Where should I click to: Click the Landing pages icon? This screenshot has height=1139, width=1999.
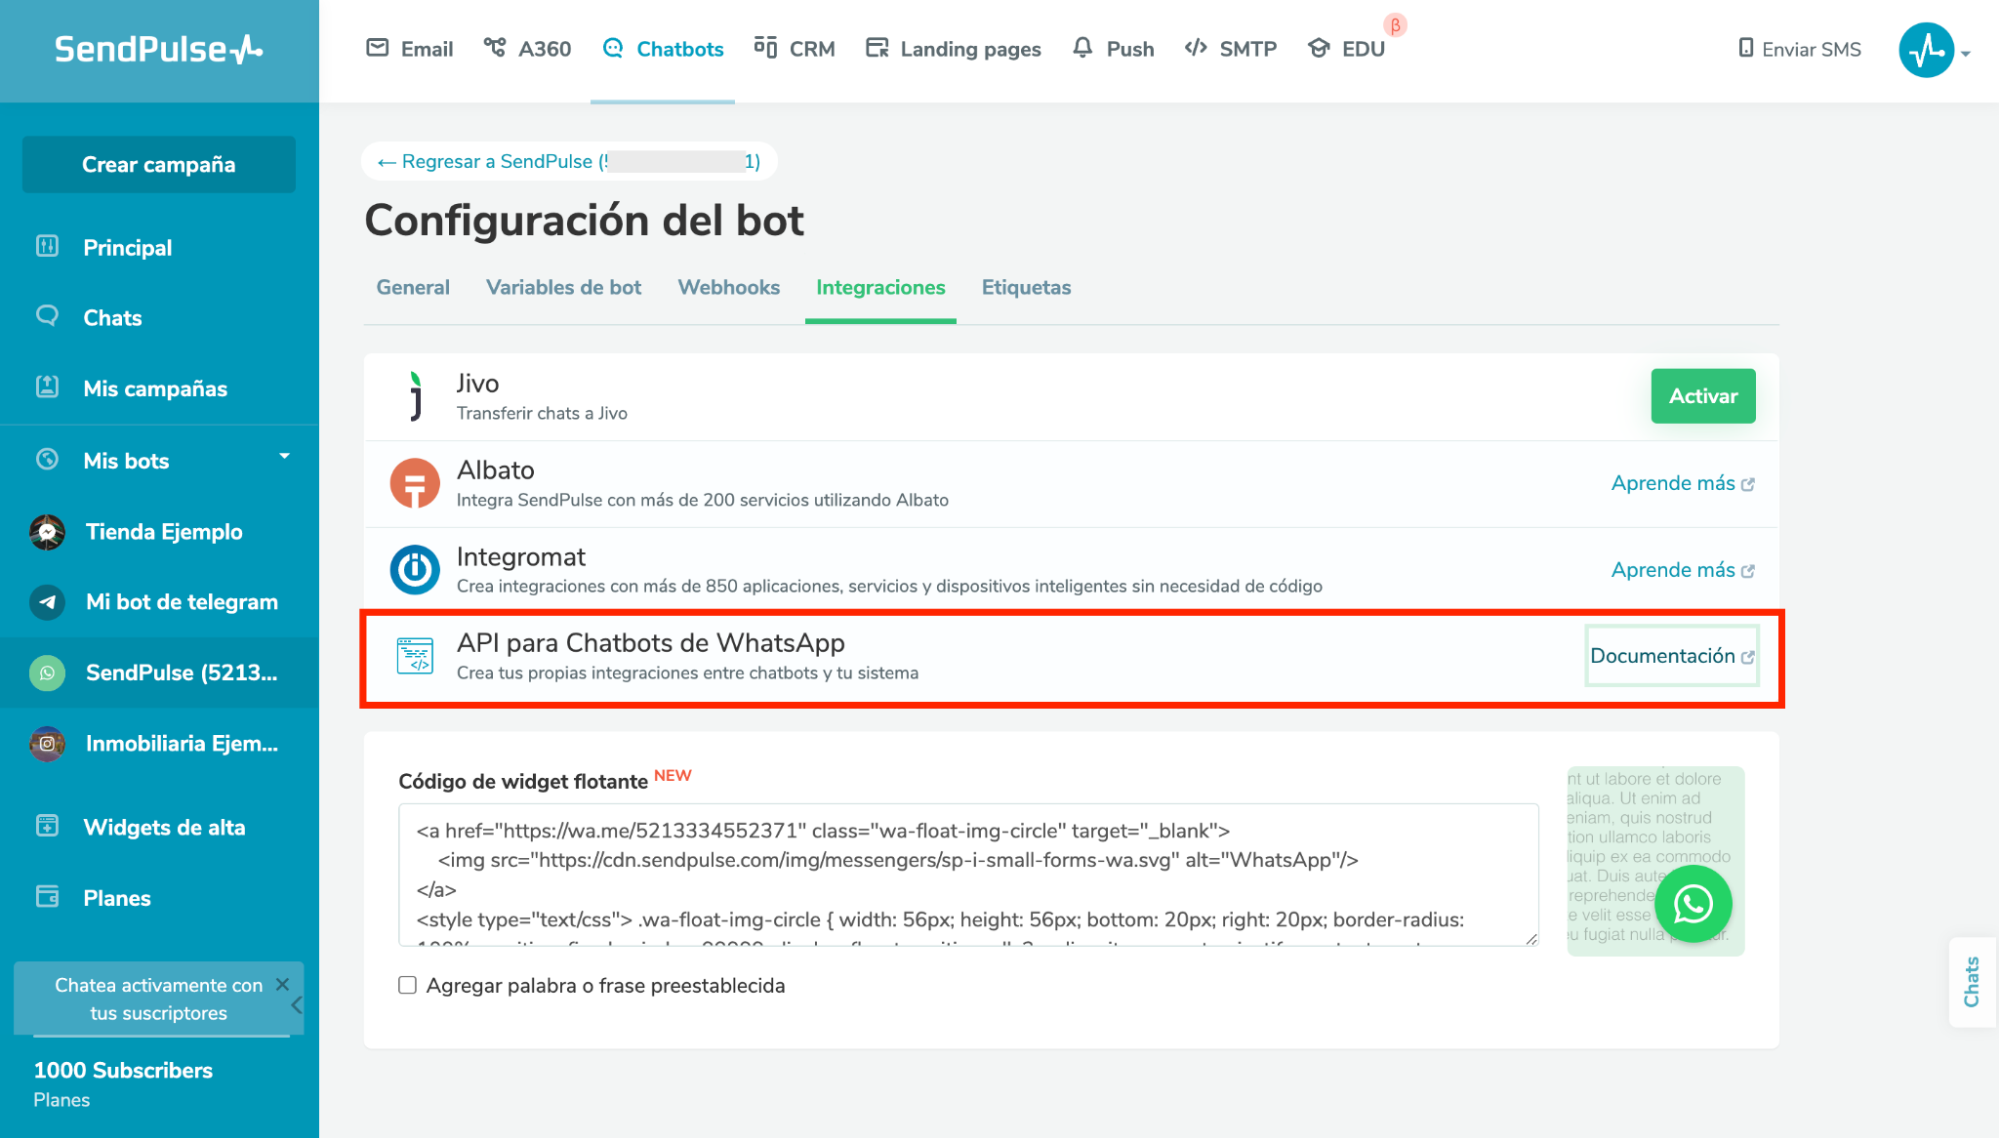click(x=877, y=48)
